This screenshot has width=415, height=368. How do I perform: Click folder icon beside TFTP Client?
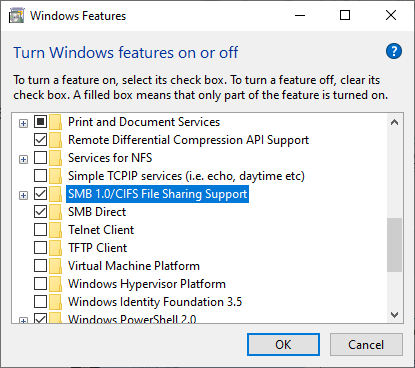[56, 248]
